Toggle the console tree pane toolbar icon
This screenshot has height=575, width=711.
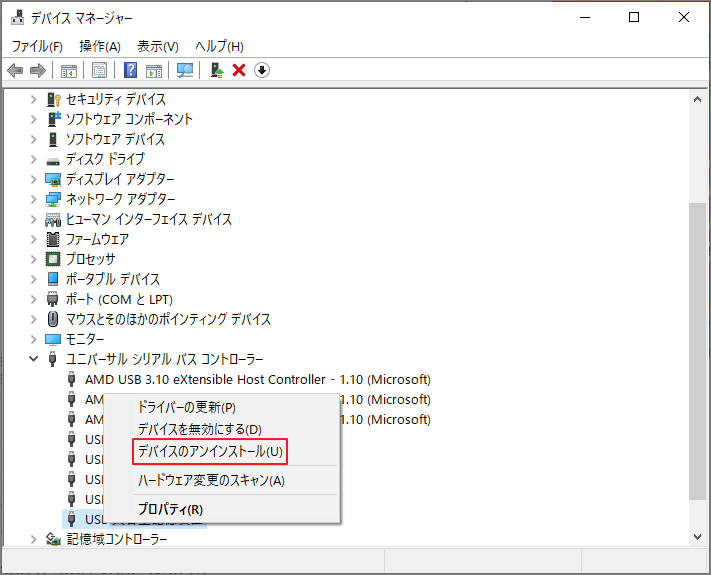[69, 70]
